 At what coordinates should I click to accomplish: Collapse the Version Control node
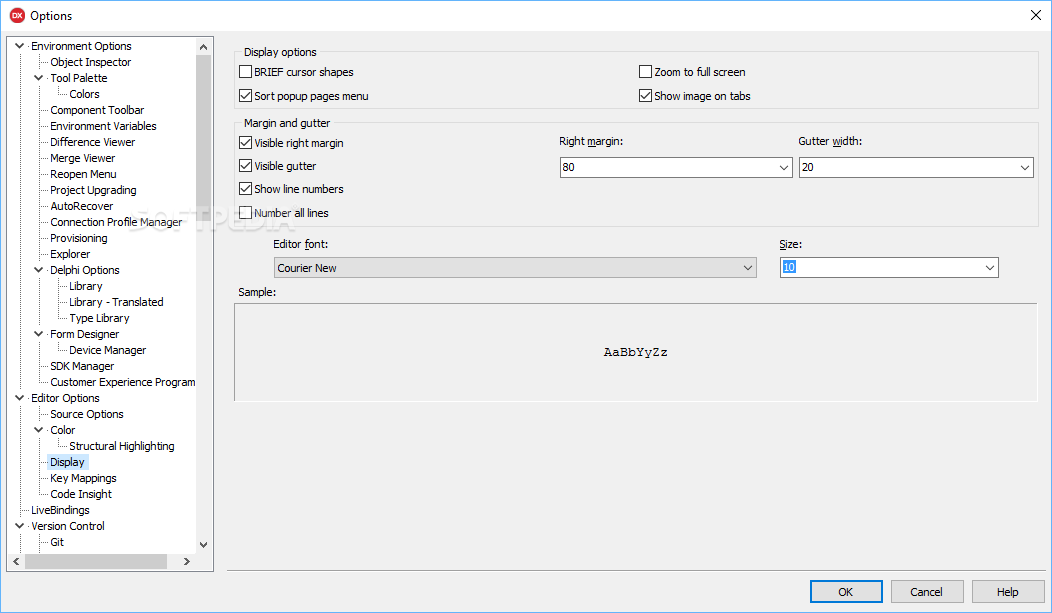click(19, 526)
